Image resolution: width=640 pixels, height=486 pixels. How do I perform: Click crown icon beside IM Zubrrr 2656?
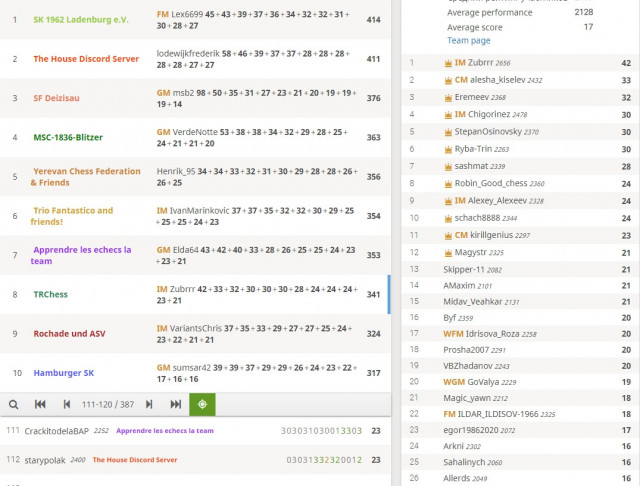pyautogui.click(x=448, y=63)
